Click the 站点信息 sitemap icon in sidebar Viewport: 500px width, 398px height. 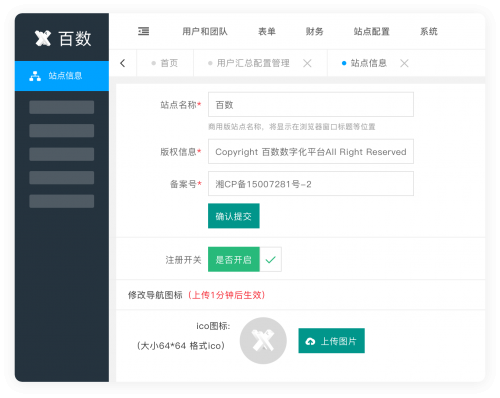point(35,76)
